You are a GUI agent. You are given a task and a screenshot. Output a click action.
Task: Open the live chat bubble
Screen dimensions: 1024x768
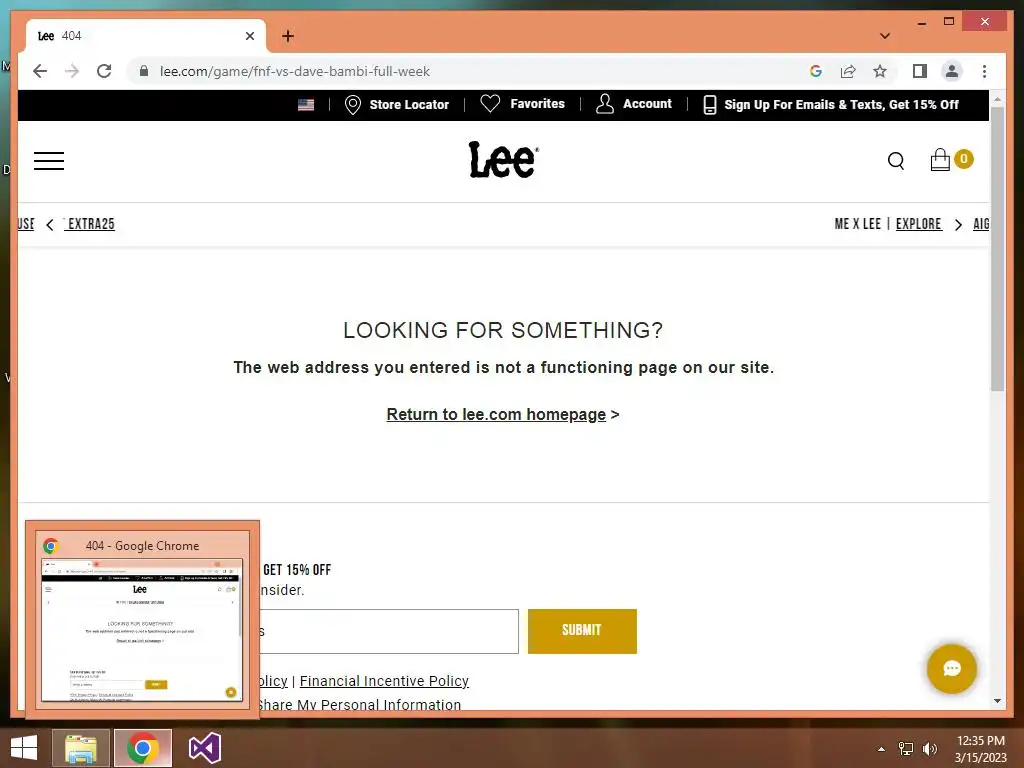[952, 669]
